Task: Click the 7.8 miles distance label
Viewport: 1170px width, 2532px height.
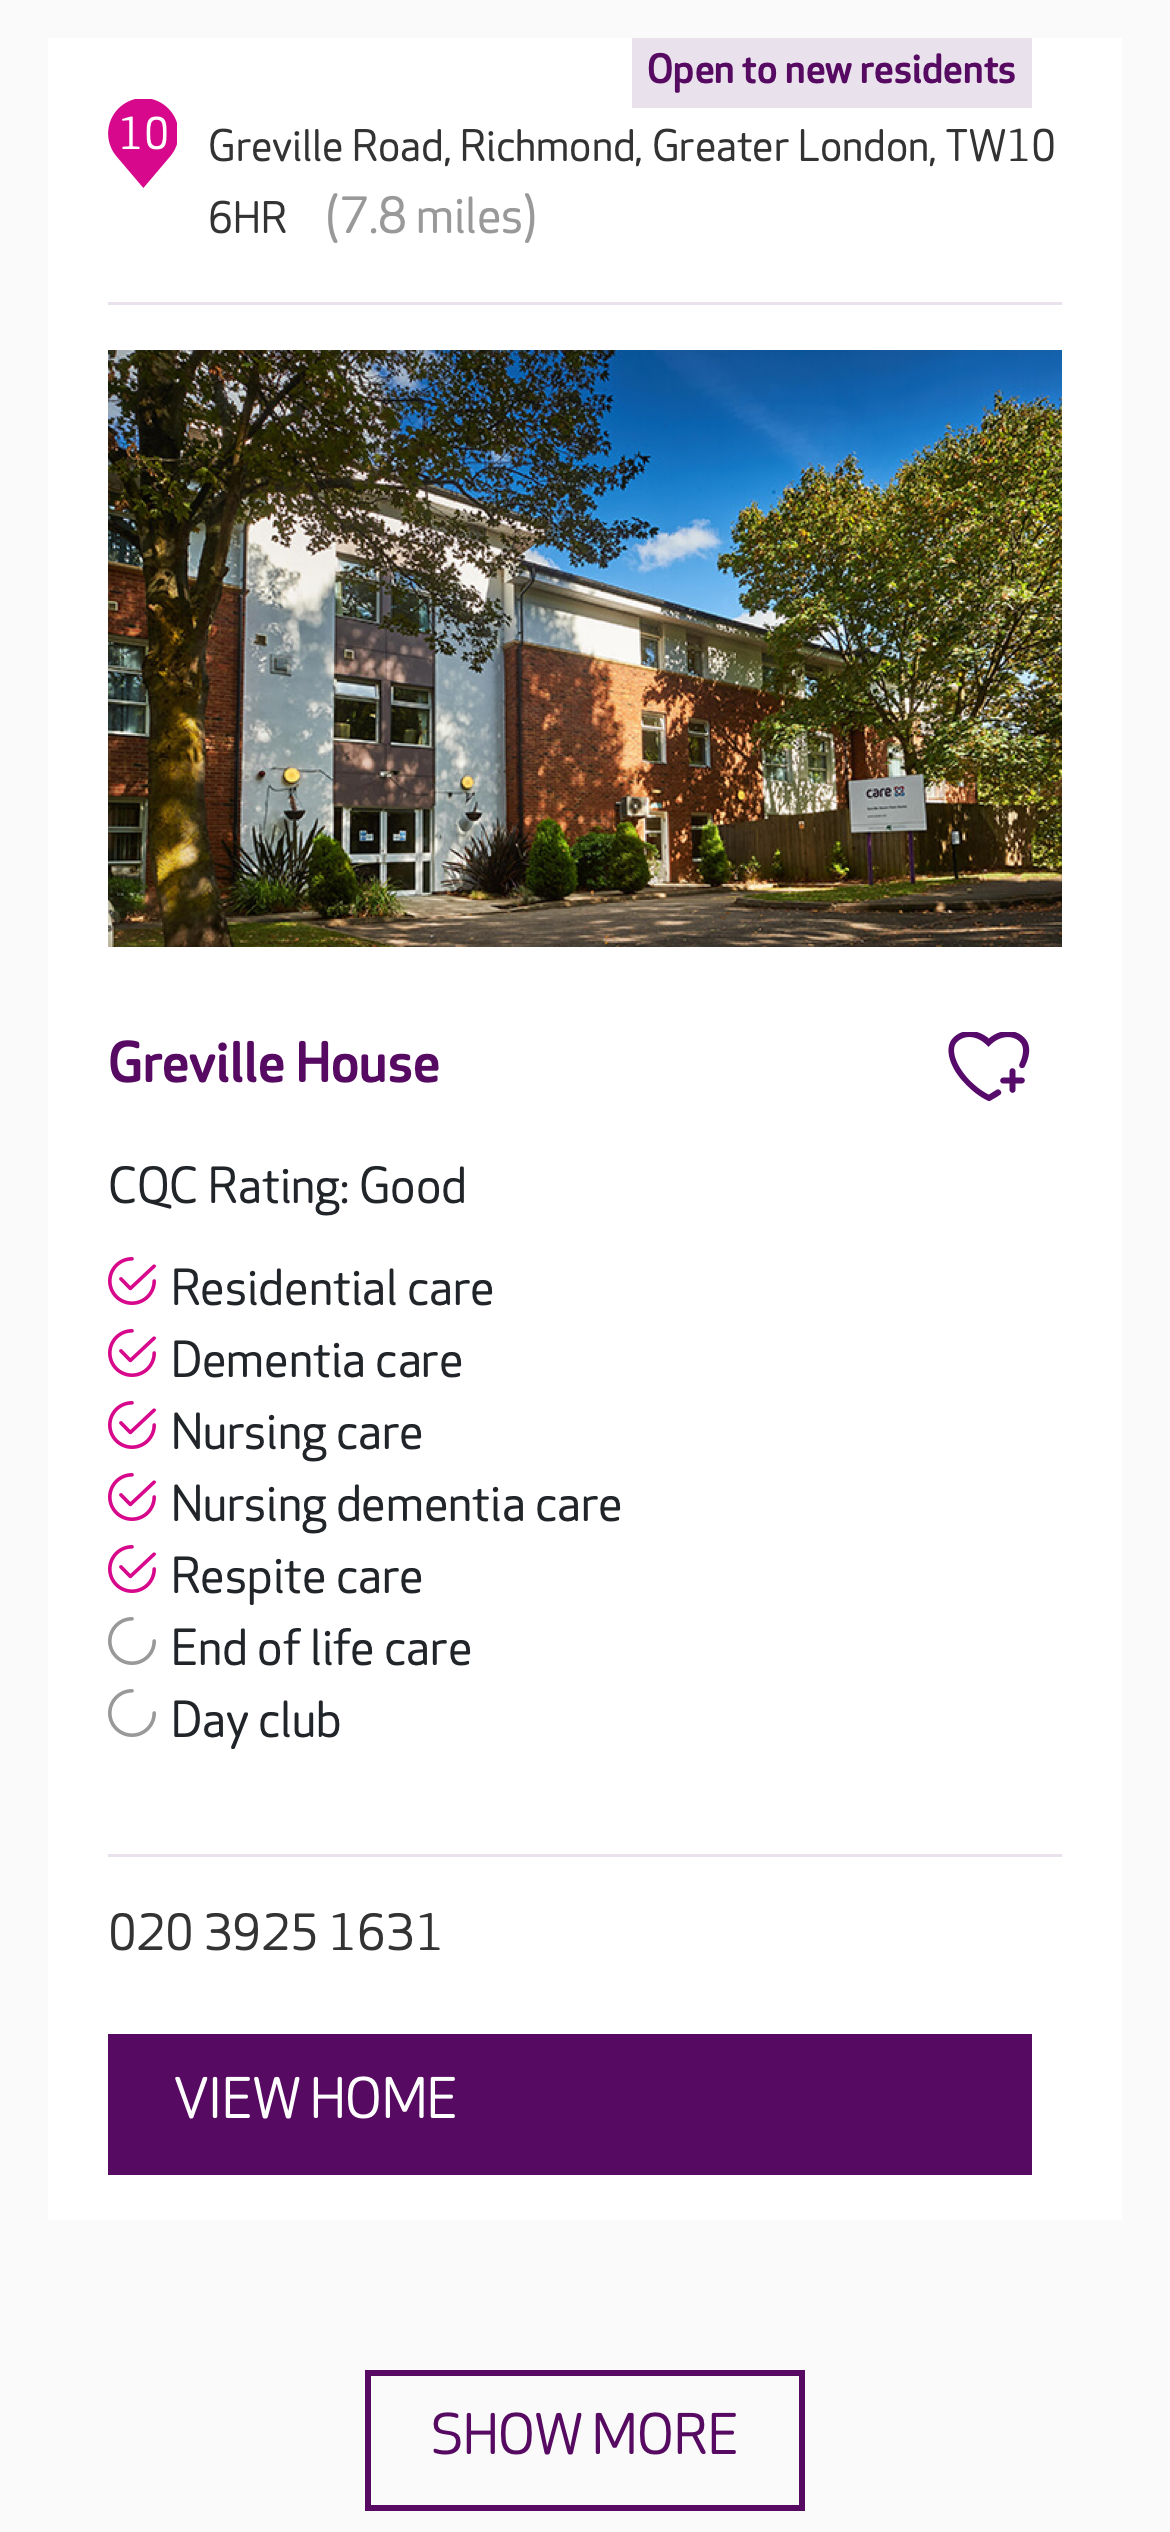Action: 431,217
